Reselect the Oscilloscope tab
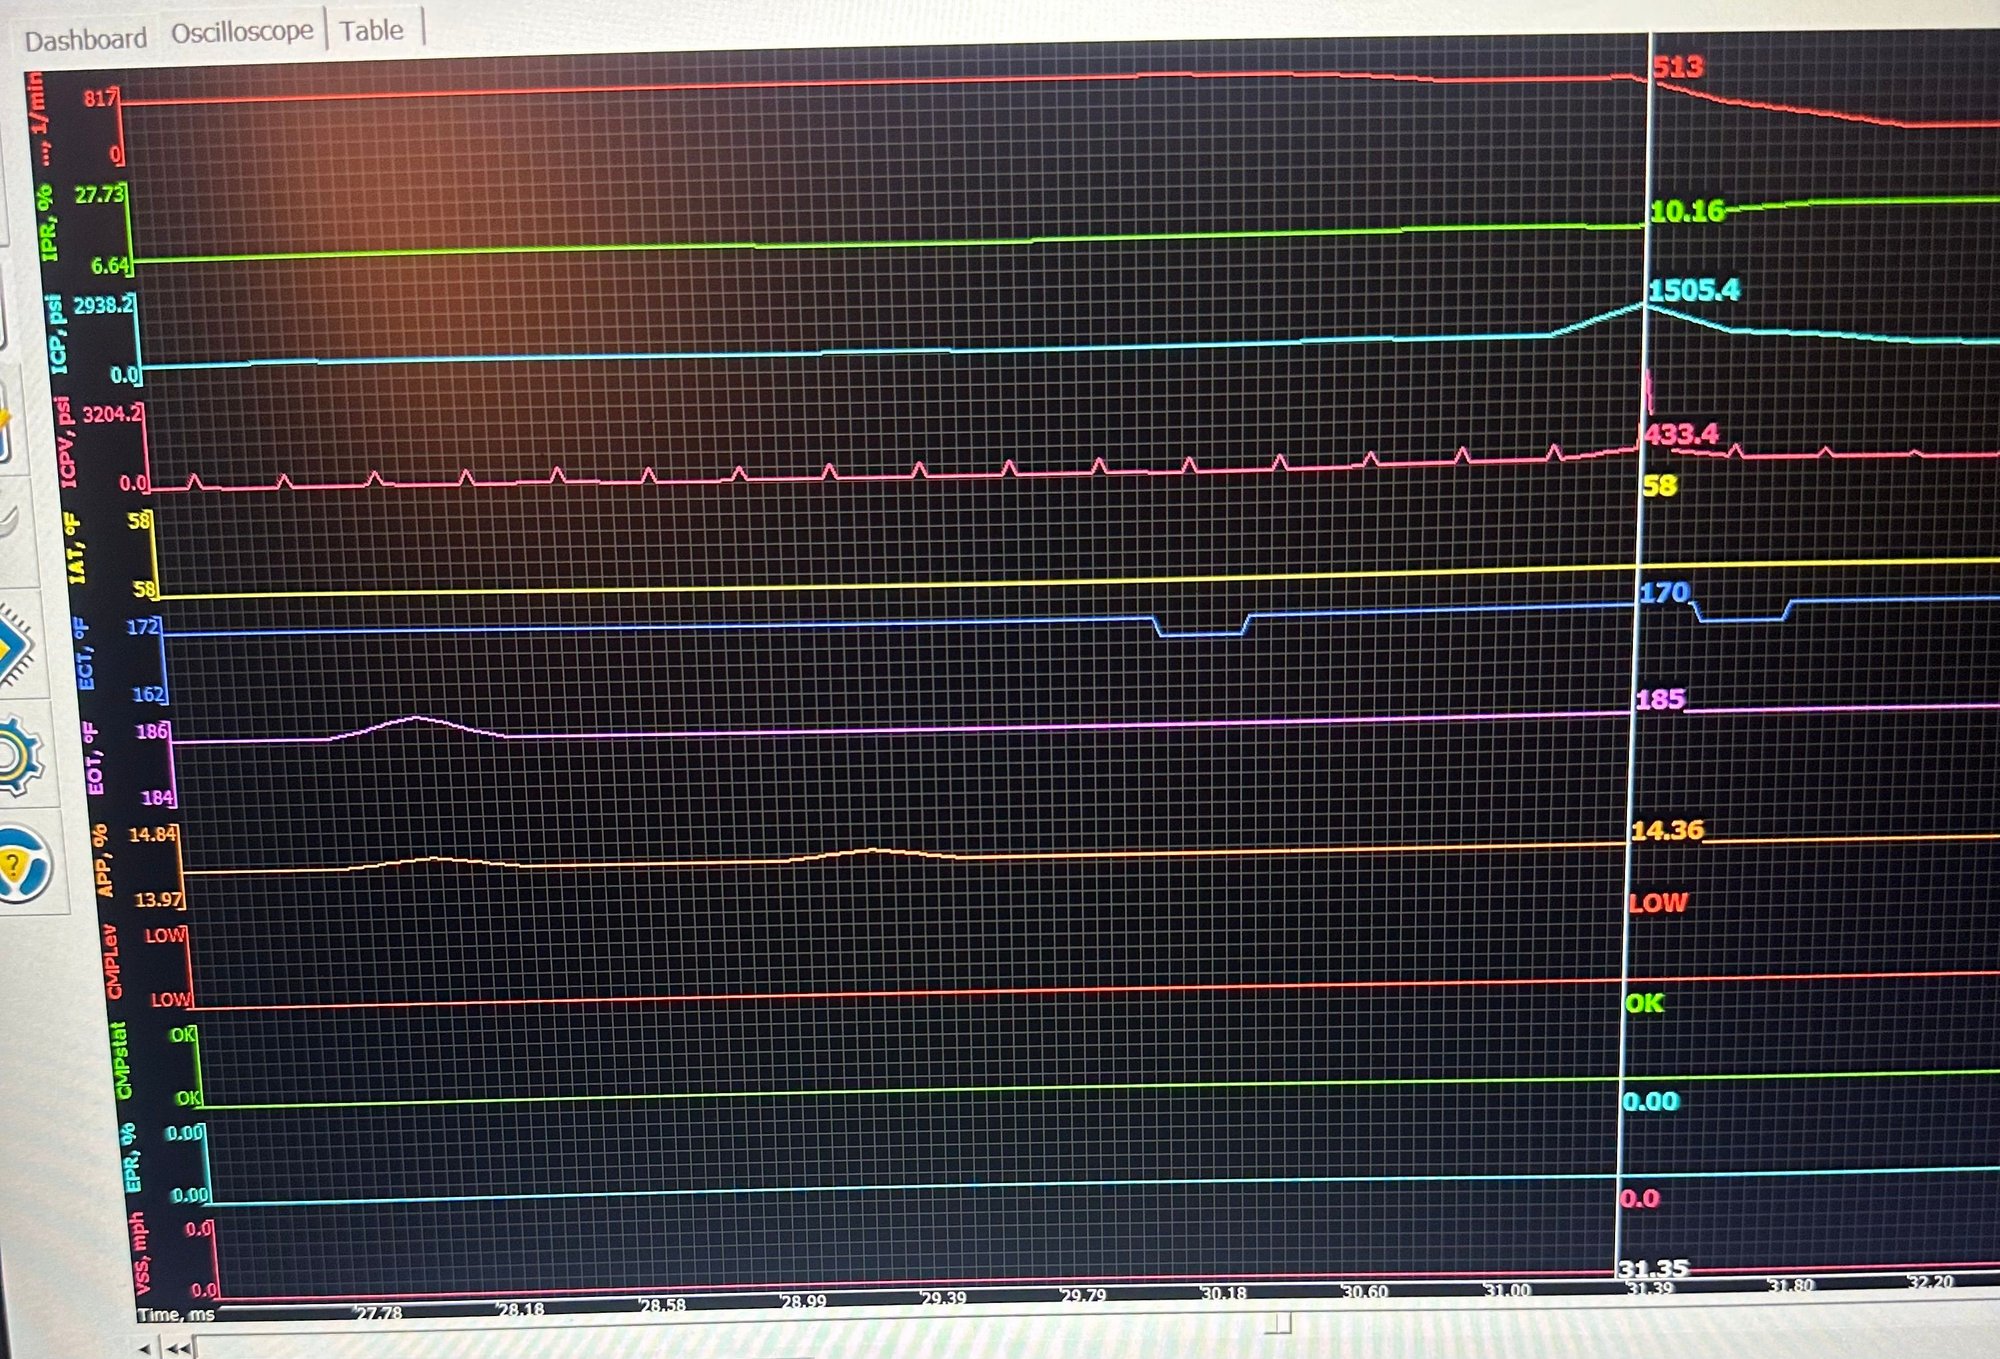Viewport: 2000px width, 1359px height. [x=245, y=30]
